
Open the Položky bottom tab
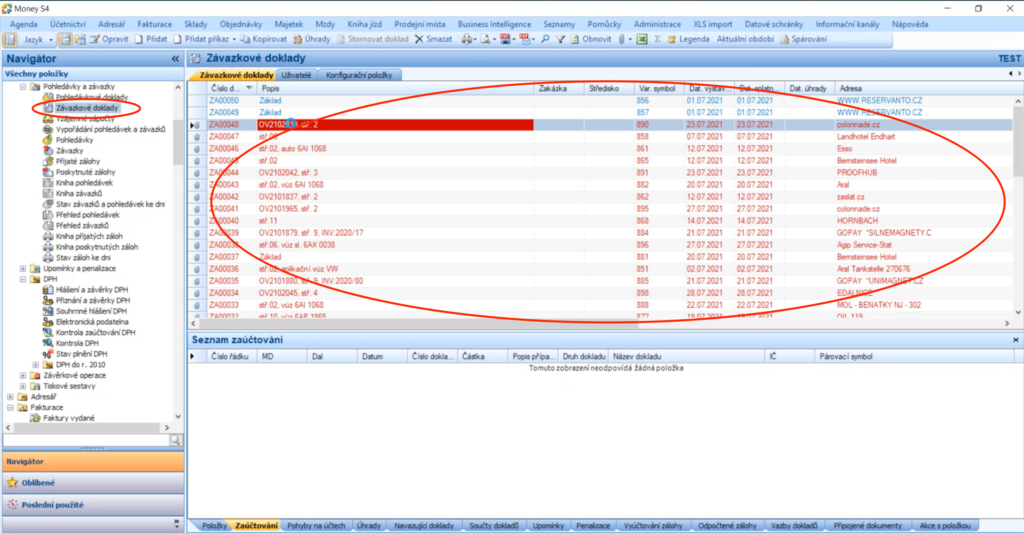pyautogui.click(x=214, y=525)
